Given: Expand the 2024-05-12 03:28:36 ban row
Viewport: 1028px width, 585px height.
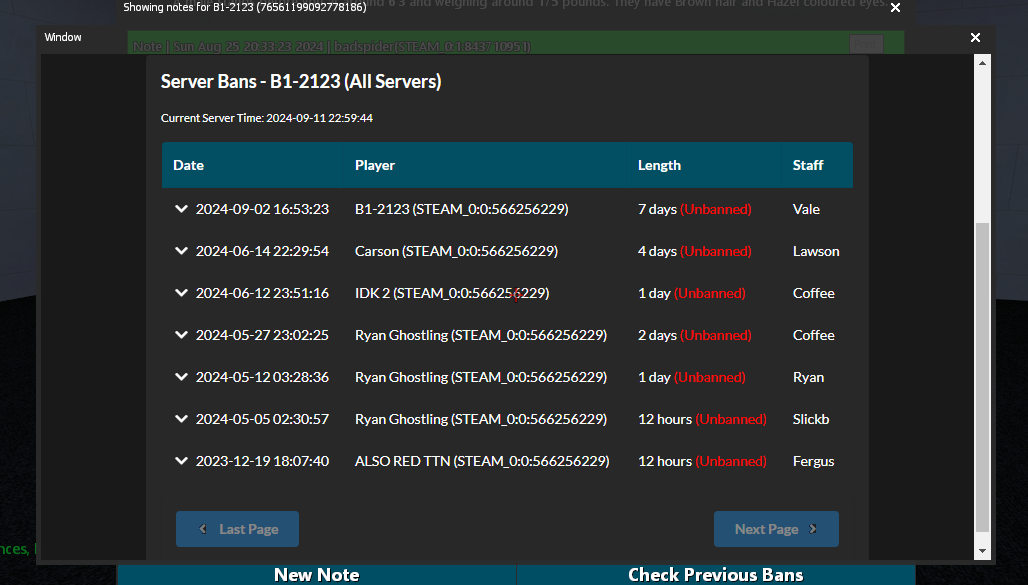Looking at the screenshot, I should coord(182,377).
